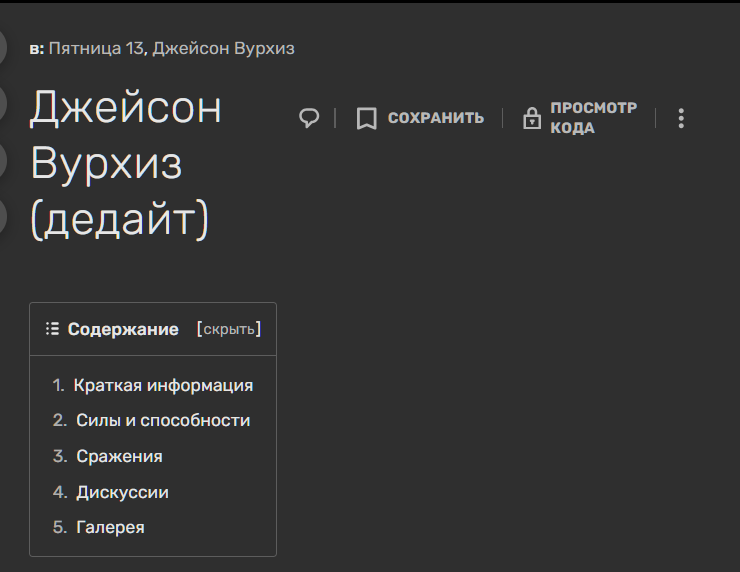Open the three-dot more actions menu
Viewport: 740px width, 572px height.
point(681,118)
